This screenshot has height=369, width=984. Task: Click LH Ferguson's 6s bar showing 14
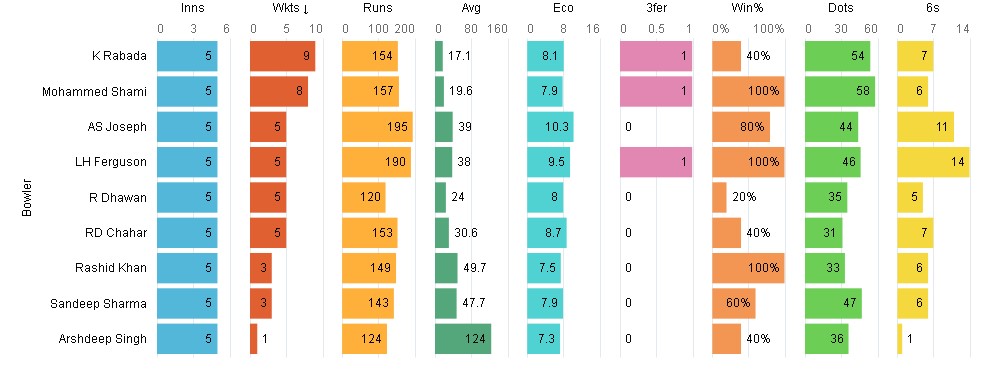[933, 162]
